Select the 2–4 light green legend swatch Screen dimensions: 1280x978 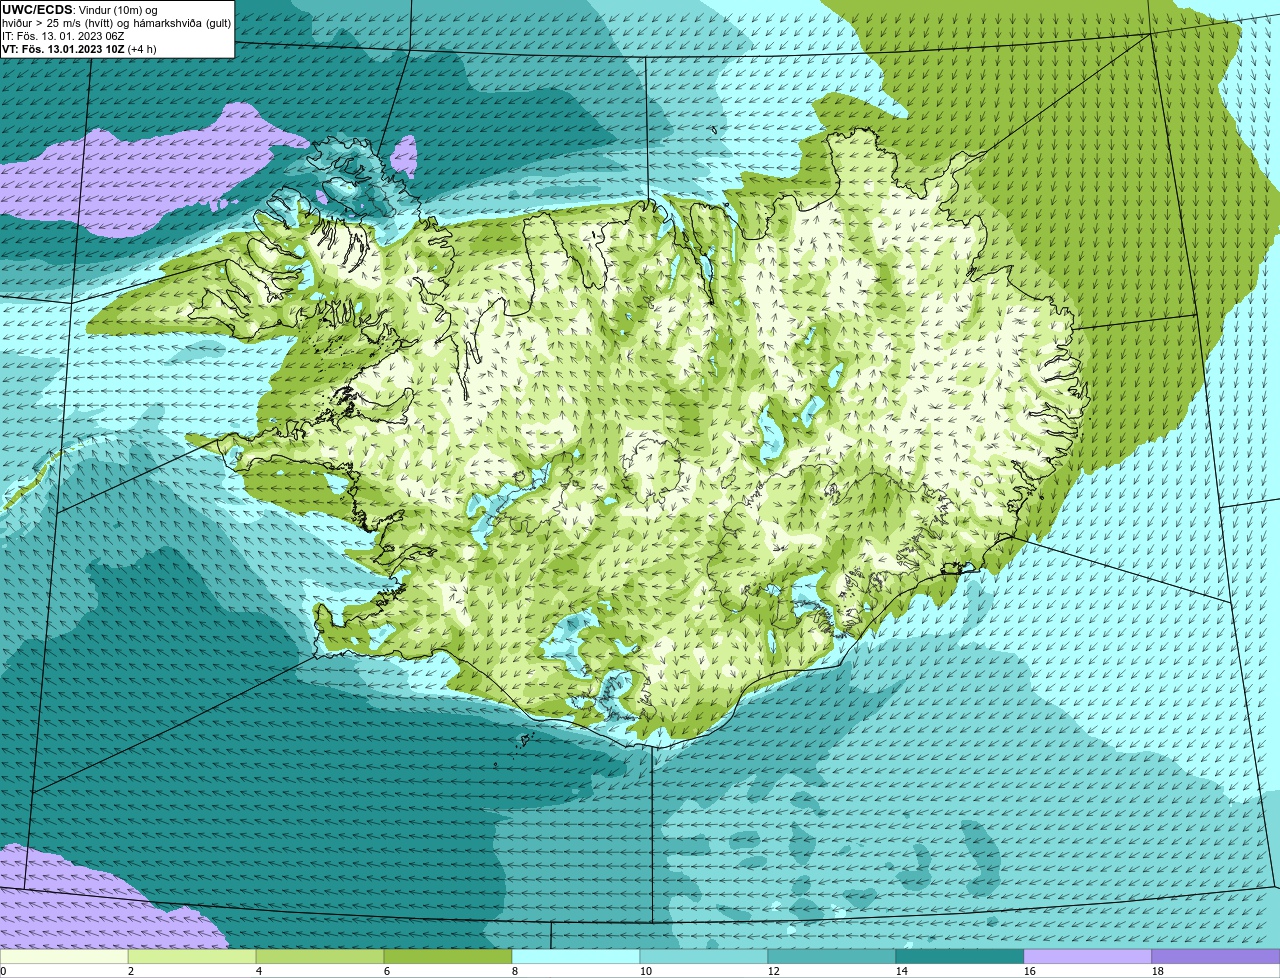(x=192, y=957)
